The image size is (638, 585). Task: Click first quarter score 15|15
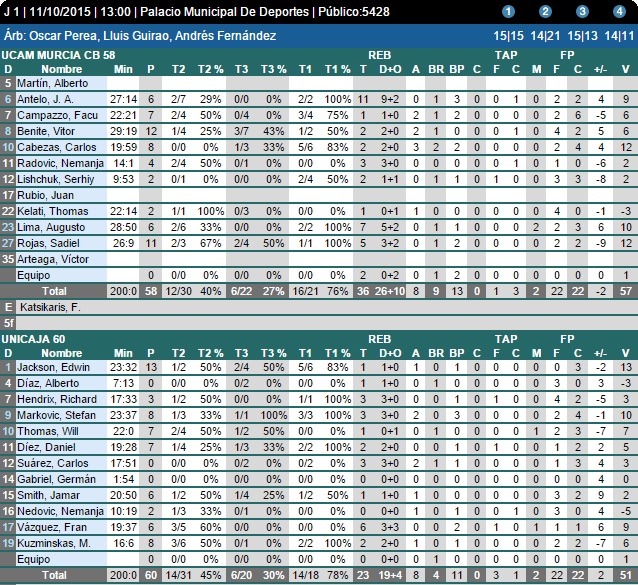(x=508, y=35)
